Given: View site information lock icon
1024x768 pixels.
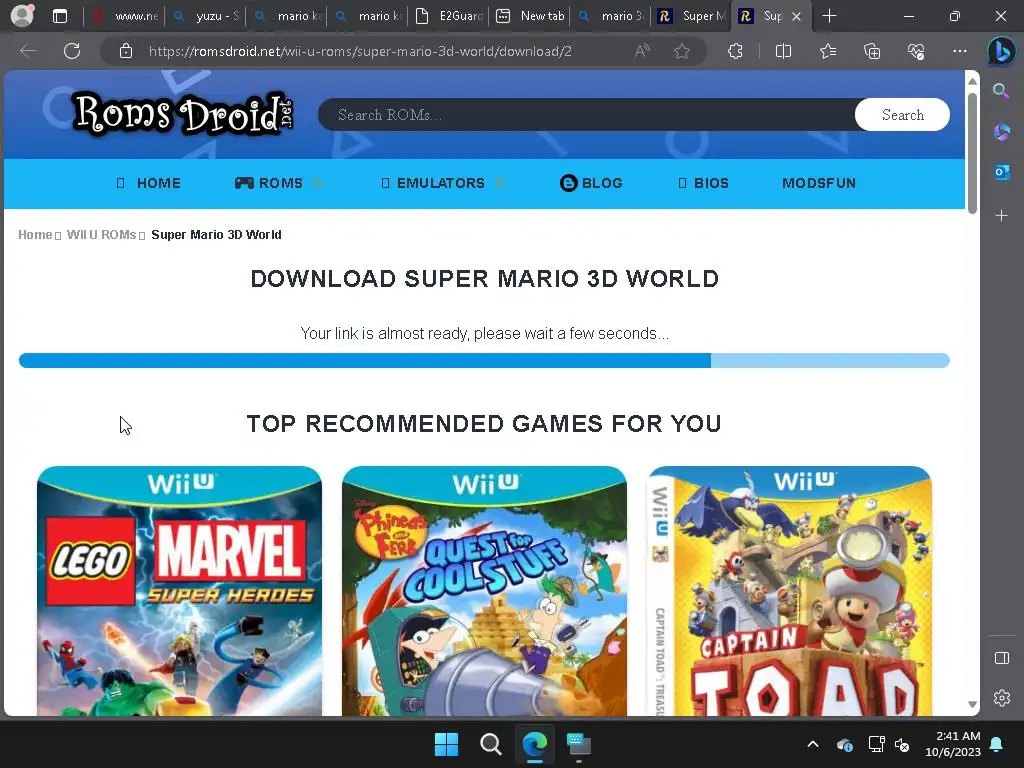Looking at the screenshot, I should point(126,51).
